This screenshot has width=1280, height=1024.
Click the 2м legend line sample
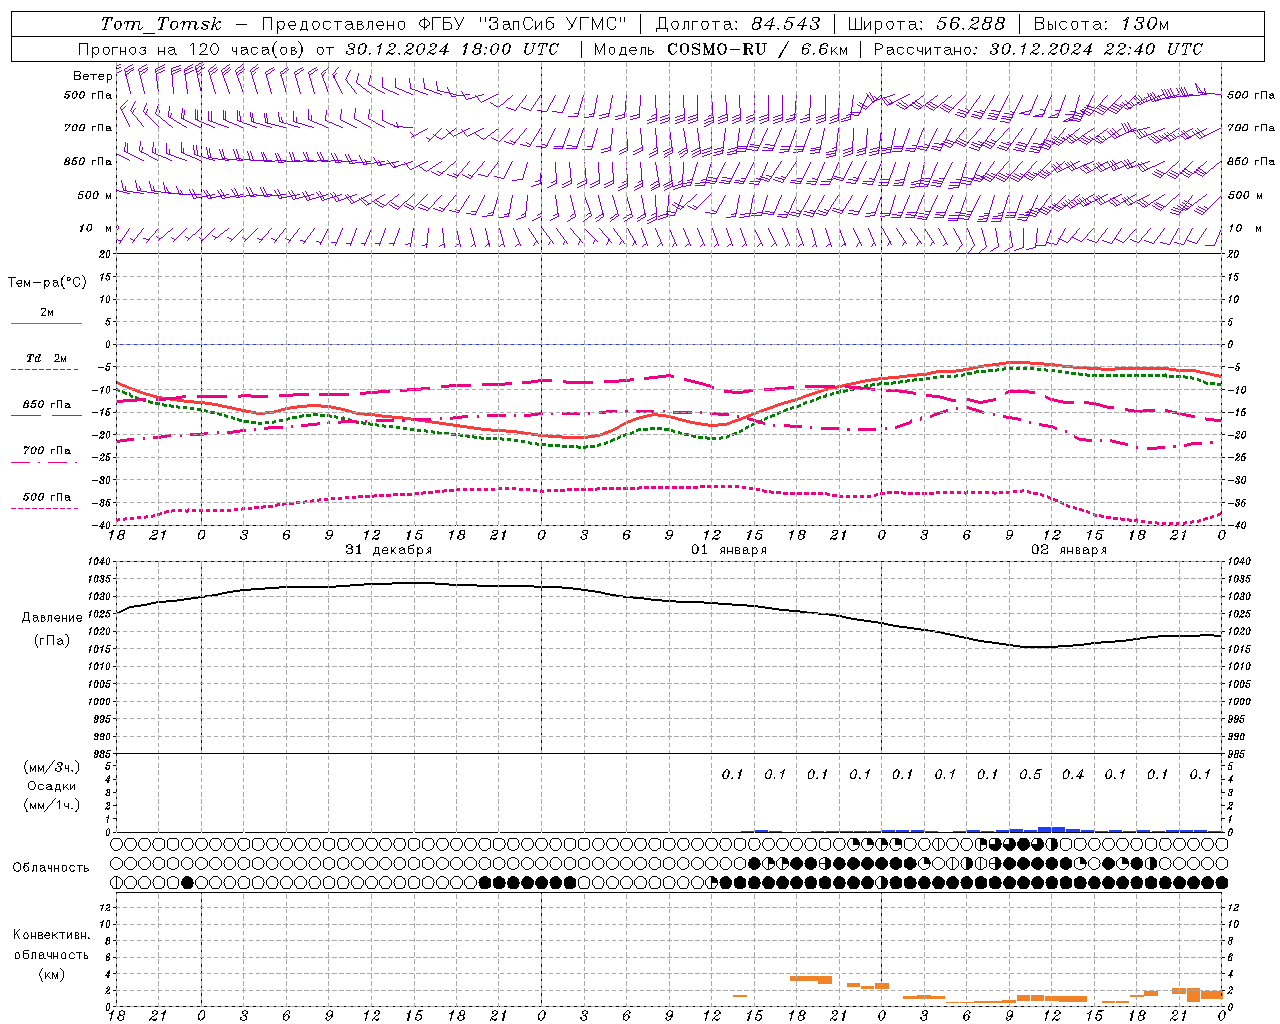(46, 323)
